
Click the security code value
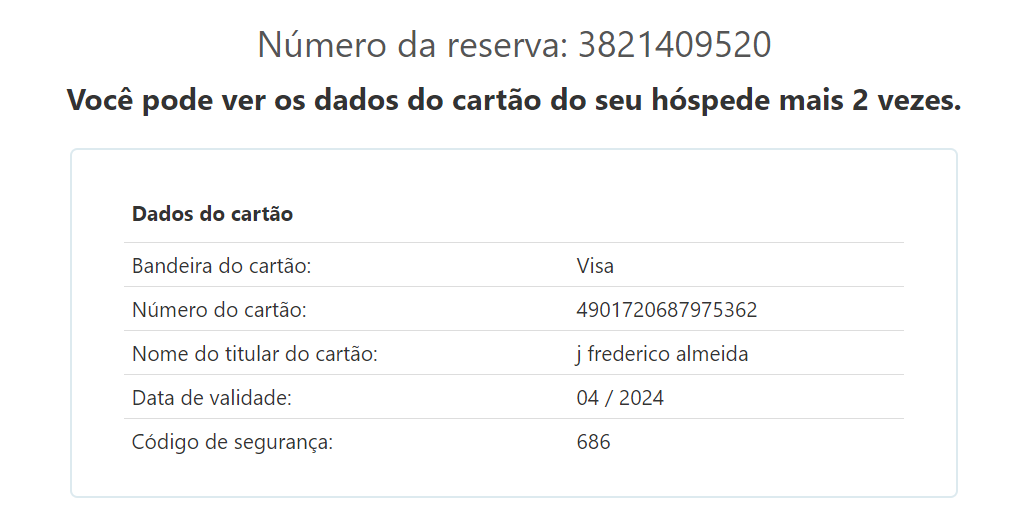[594, 442]
